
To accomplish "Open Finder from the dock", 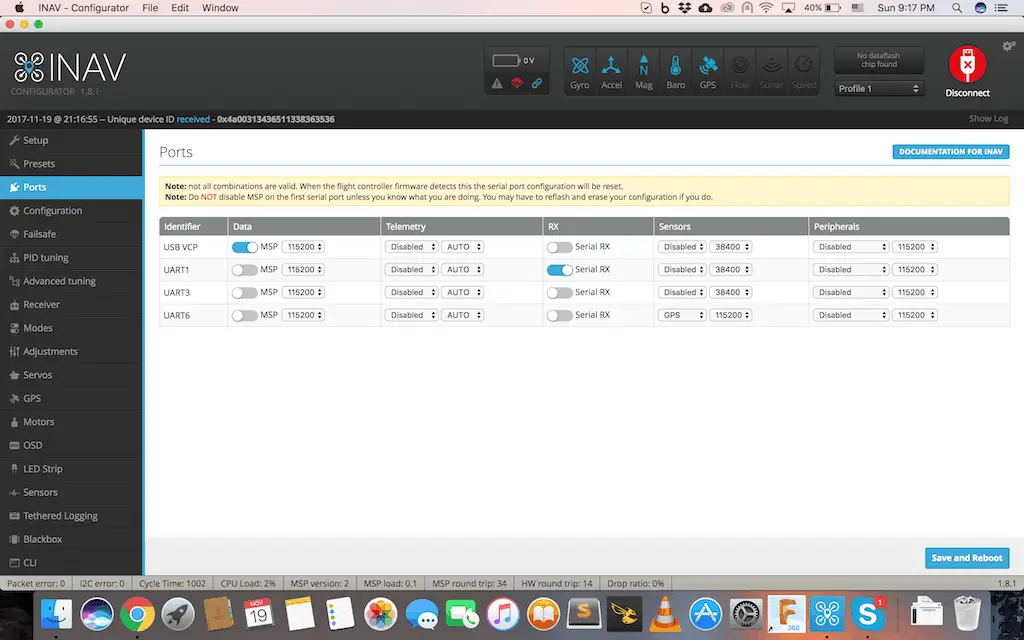I will (56, 614).
